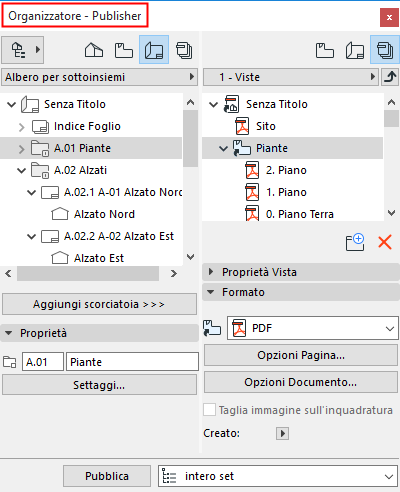The image size is (400, 492).
Task: Collapse the left Senza Titolo root node
Action: (x=12, y=105)
